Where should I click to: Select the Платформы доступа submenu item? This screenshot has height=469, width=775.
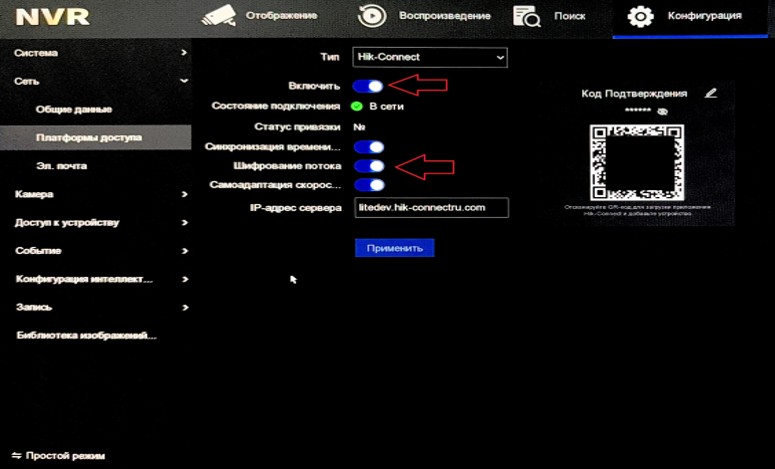tap(95, 137)
